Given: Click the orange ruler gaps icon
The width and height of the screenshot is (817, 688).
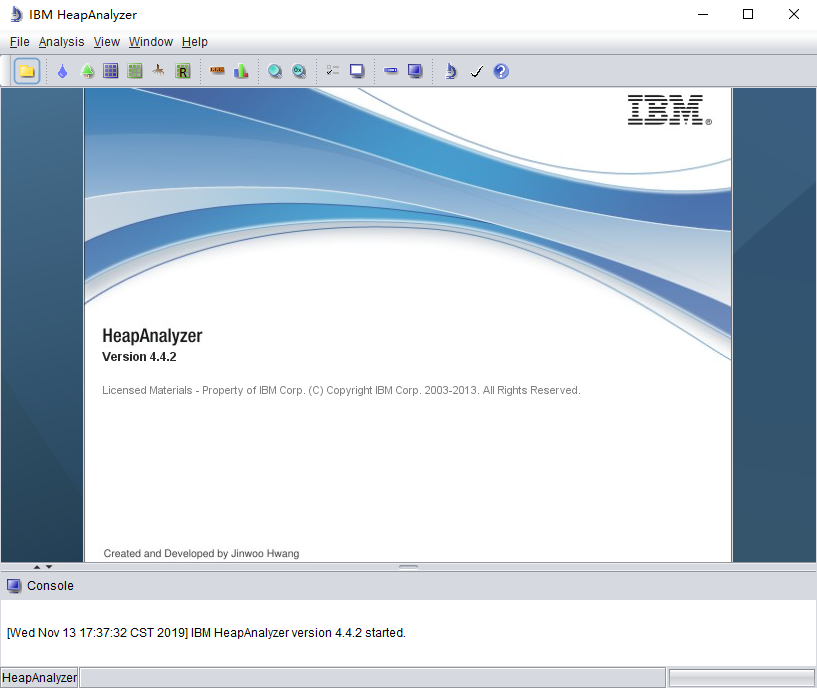Looking at the screenshot, I should click(x=217, y=70).
